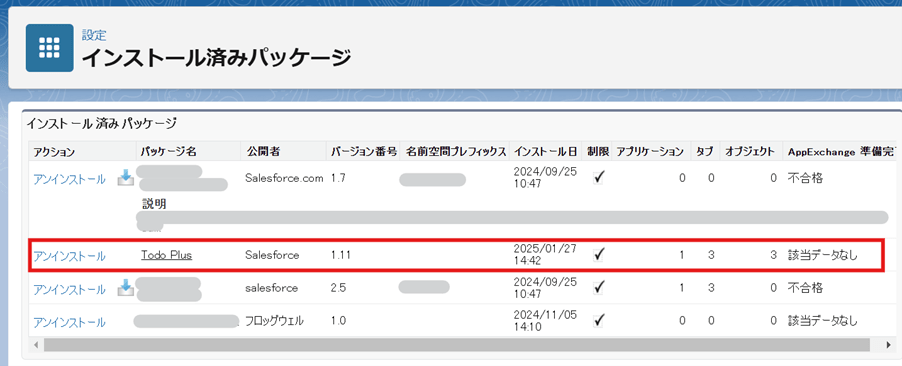Click the パッケージ名 column header
The width and height of the screenshot is (902, 366).
click(169, 152)
